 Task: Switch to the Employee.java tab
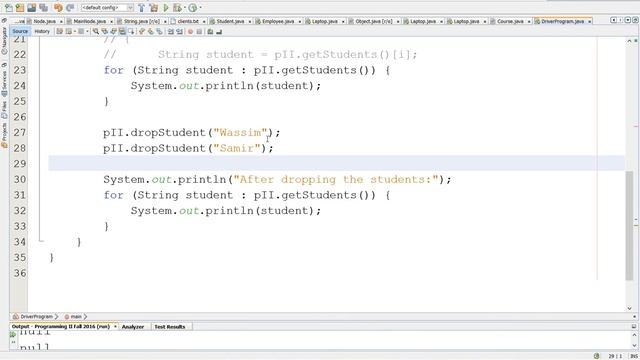[x=278, y=21]
